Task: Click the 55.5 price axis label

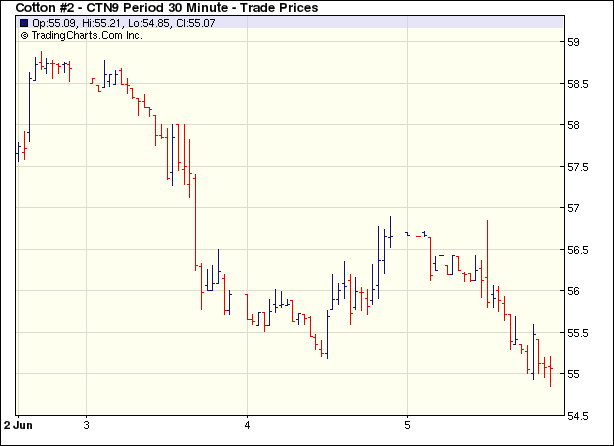Action: (x=577, y=333)
